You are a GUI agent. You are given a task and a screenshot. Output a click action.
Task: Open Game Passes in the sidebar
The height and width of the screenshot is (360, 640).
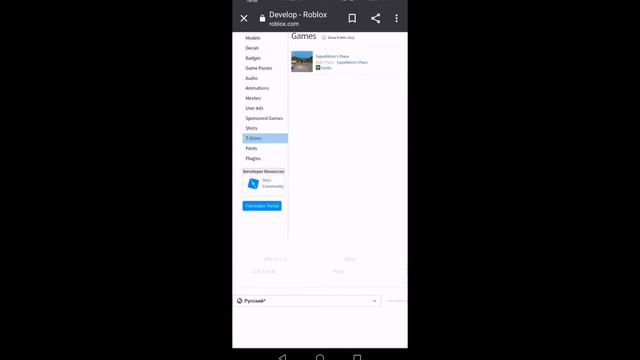[x=259, y=68]
